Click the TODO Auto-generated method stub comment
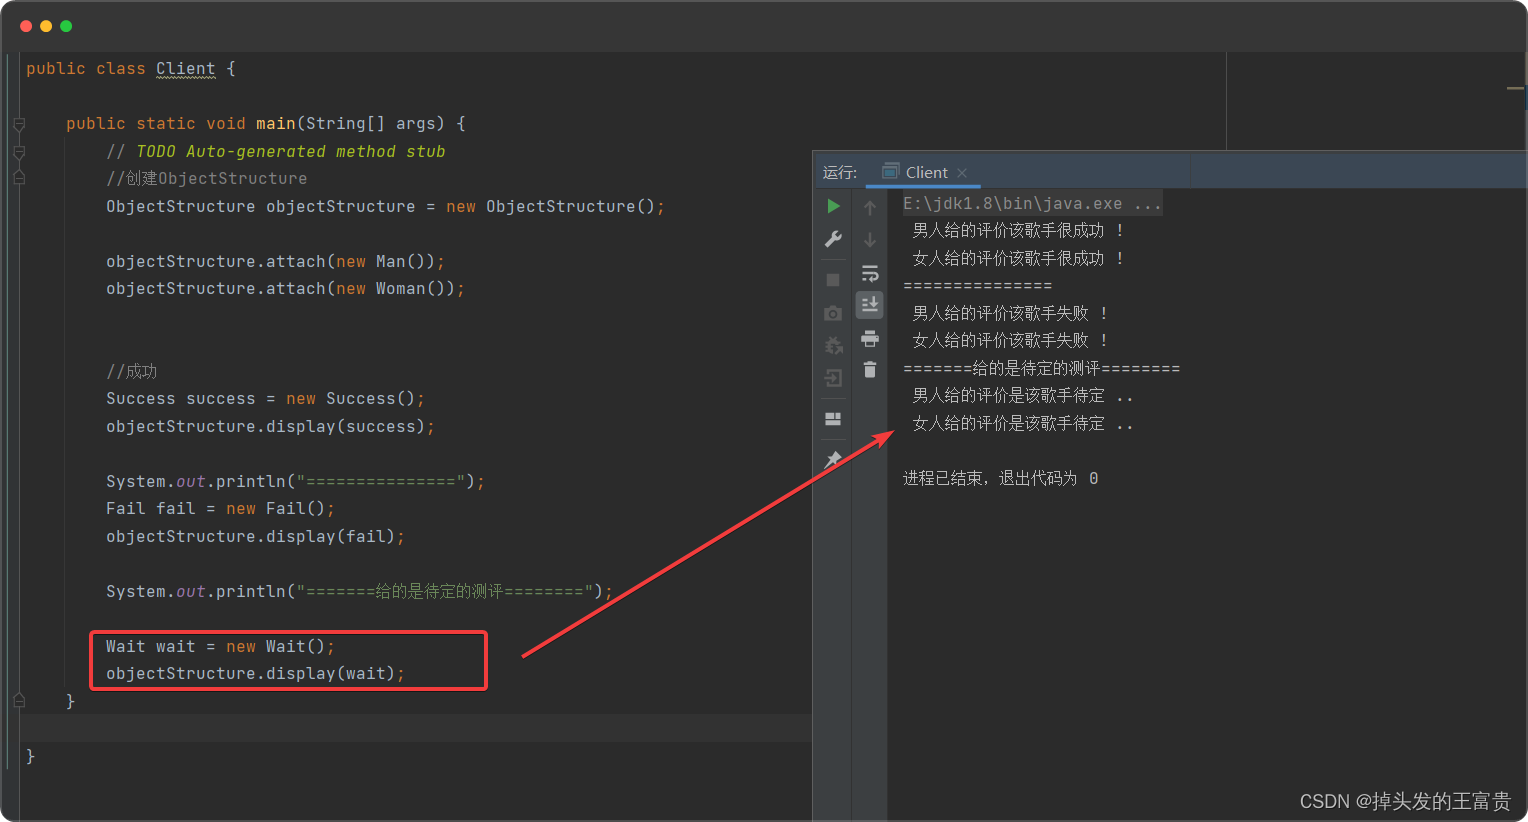This screenshot has height=822, width=1528. click(276, 152)
